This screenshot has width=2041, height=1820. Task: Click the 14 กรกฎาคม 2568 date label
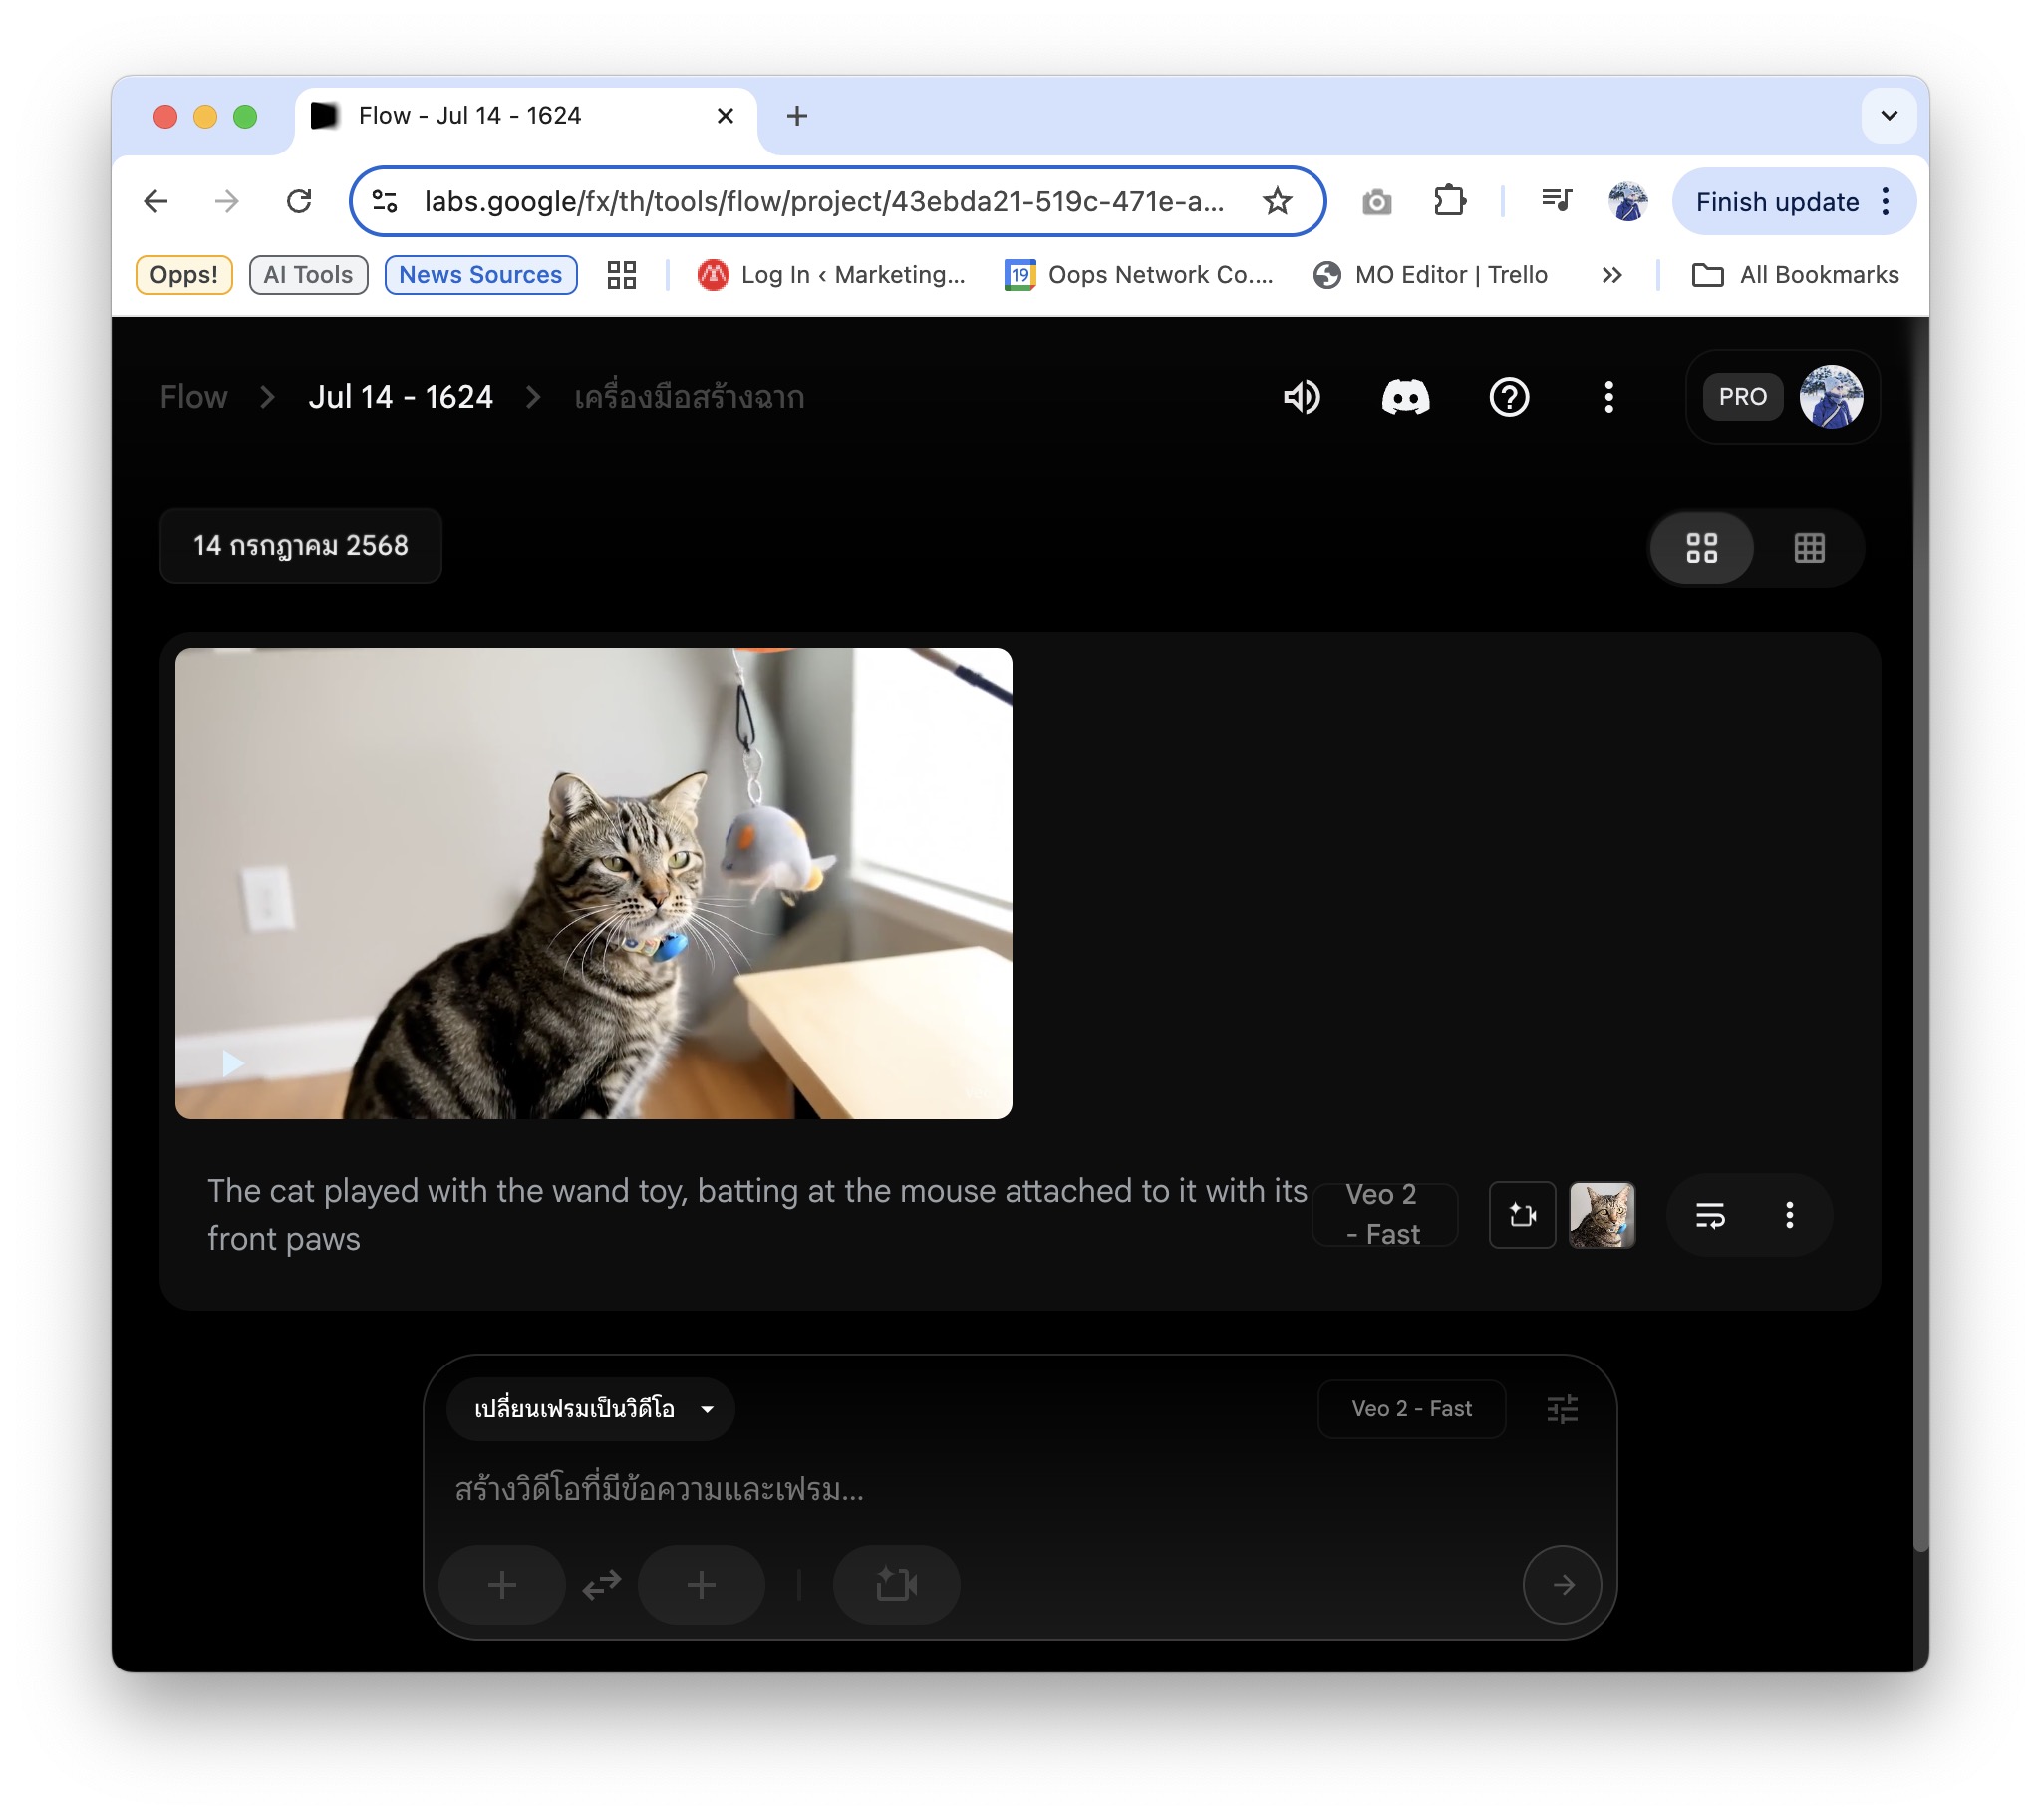click(x=301, y=546)
